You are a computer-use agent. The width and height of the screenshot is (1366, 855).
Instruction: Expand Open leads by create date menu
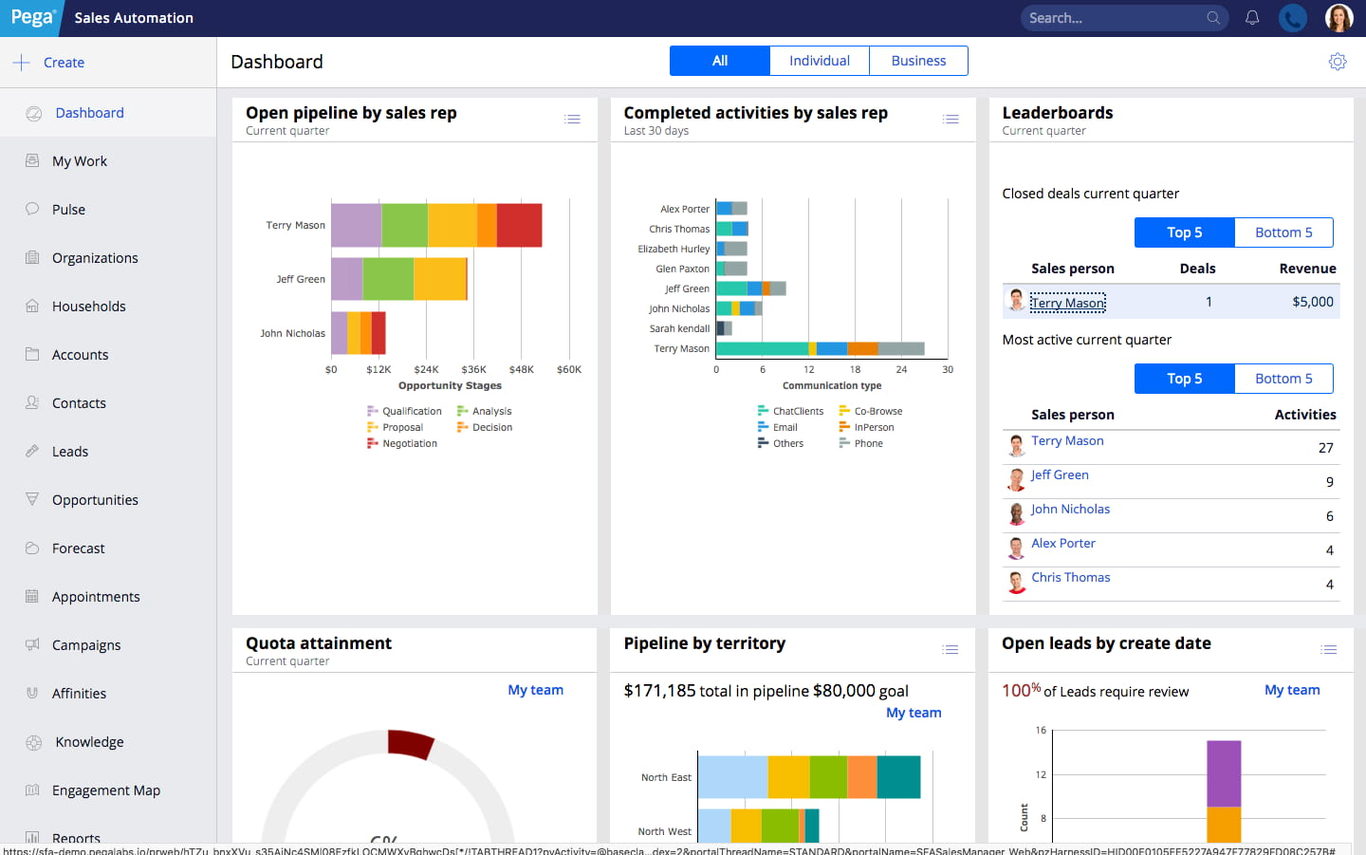click(x=1328, y=650)
